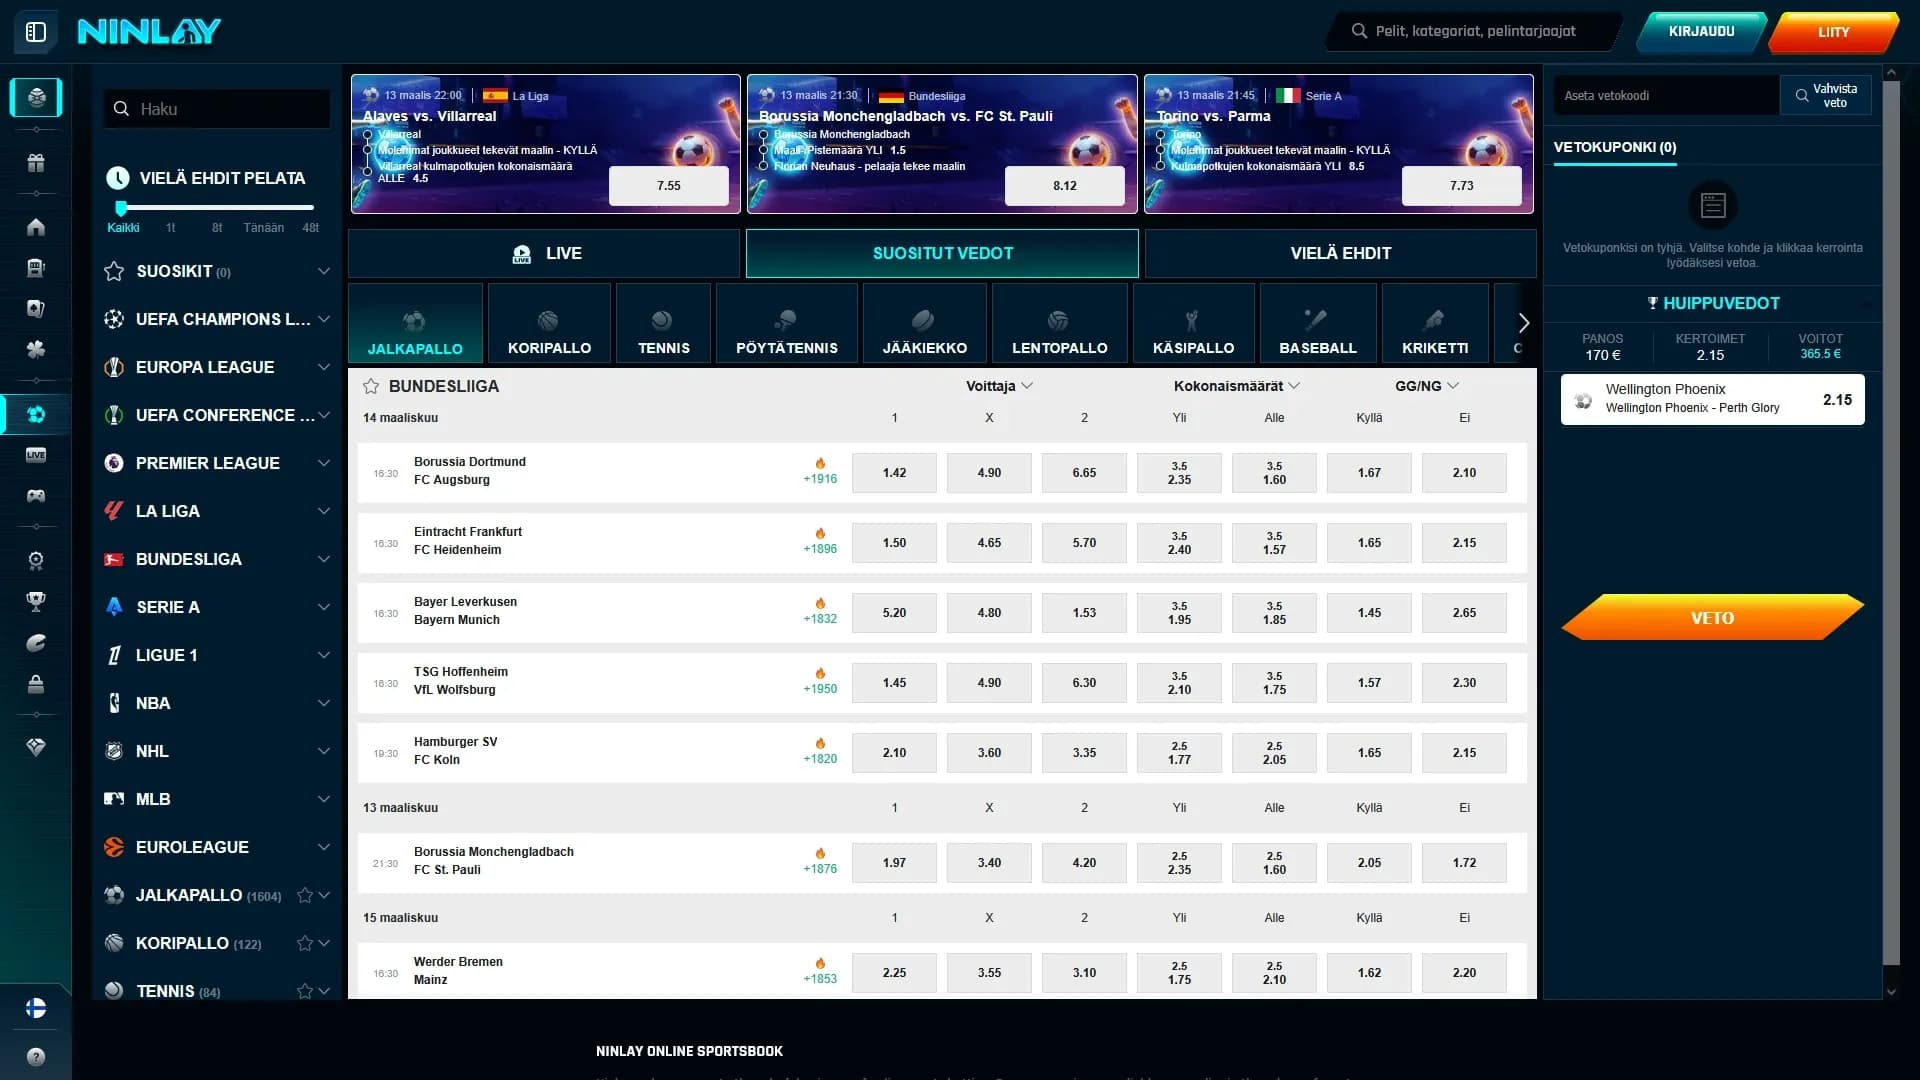Click the gift promotions icon in sidebar
Screen dimensions: 1920x1080
[36, 163]
